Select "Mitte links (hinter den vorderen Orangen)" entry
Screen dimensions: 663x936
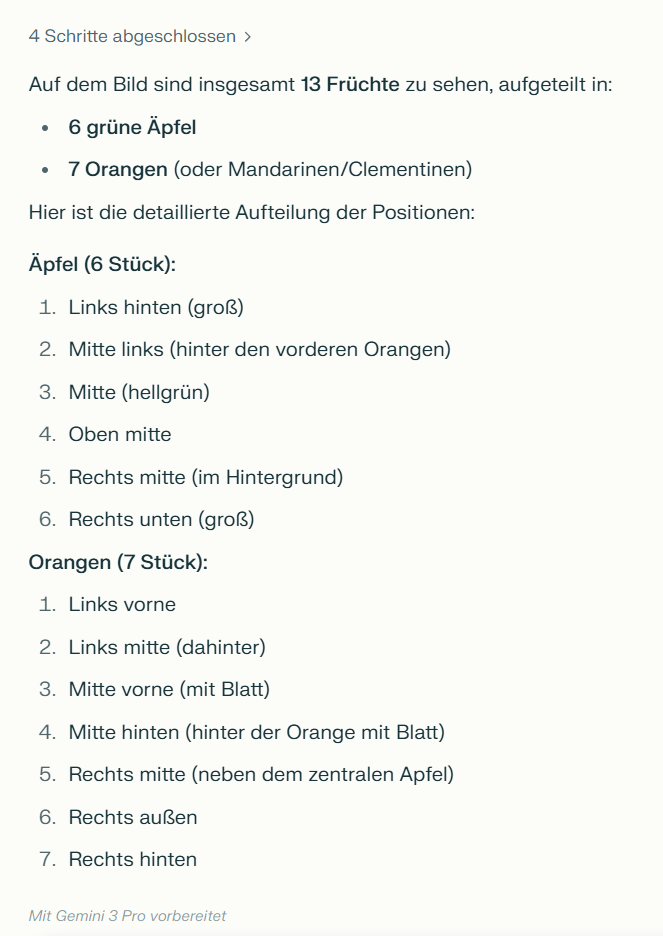[259, 350]
